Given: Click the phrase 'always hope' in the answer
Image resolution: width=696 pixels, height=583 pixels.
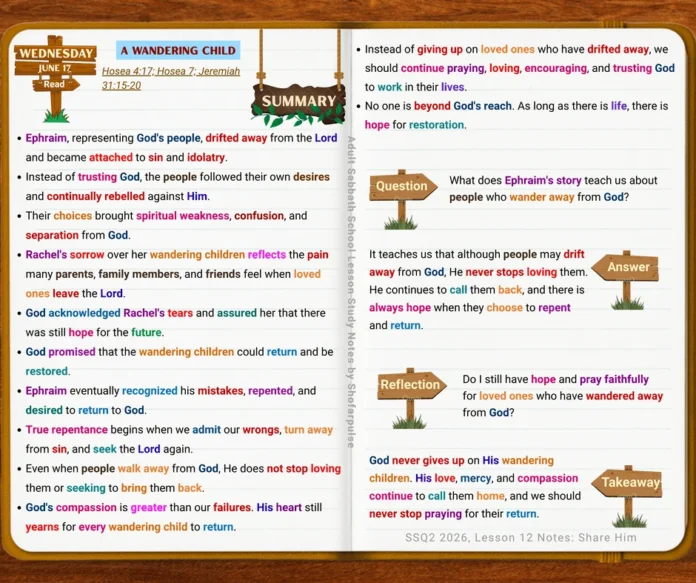Looking at the screenshot, I should (x=400, y=308).
